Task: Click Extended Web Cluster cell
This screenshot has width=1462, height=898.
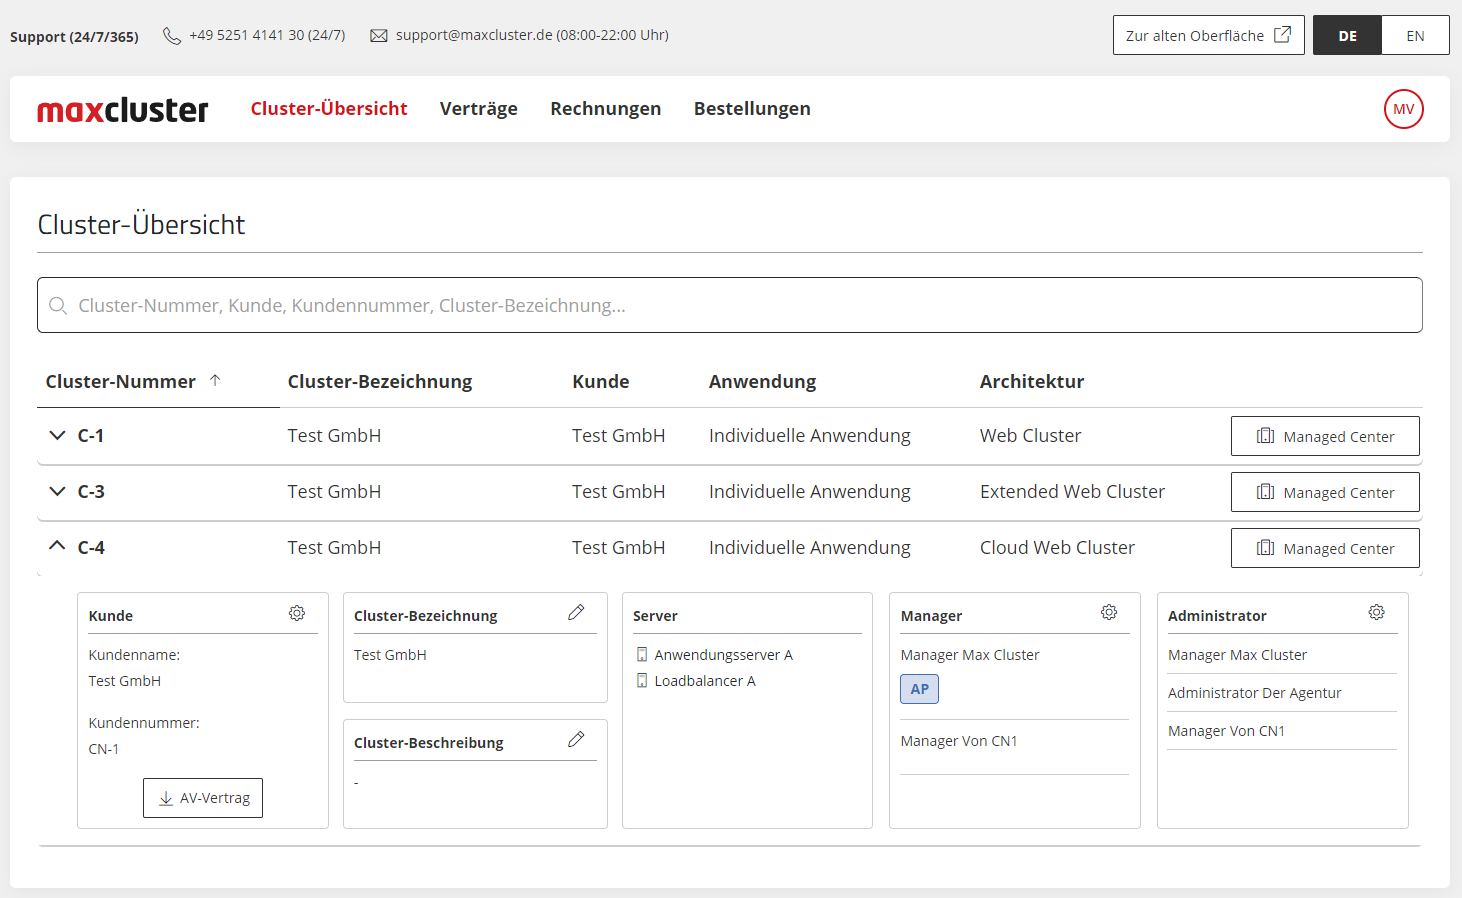Action: pos(1072,491)
